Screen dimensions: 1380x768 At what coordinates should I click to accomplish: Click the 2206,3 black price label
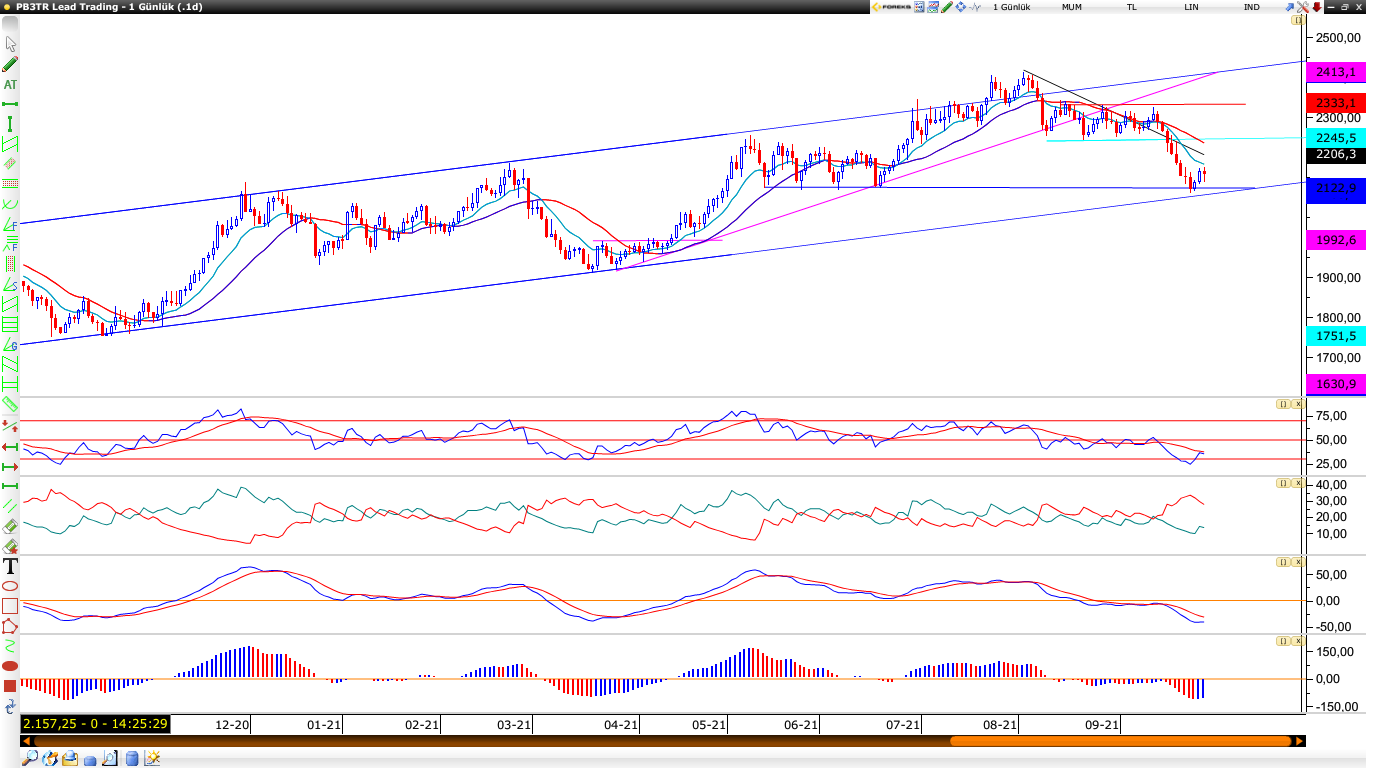pyautogui.click(x=1336, y=155)
